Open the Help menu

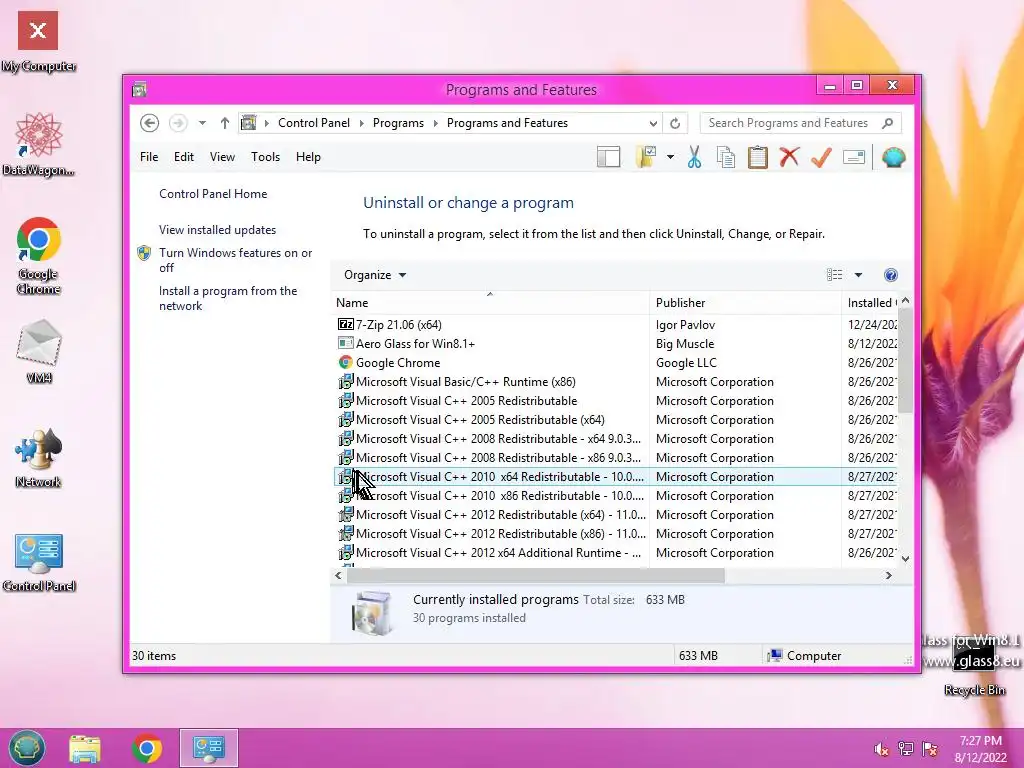pos(308,157)
